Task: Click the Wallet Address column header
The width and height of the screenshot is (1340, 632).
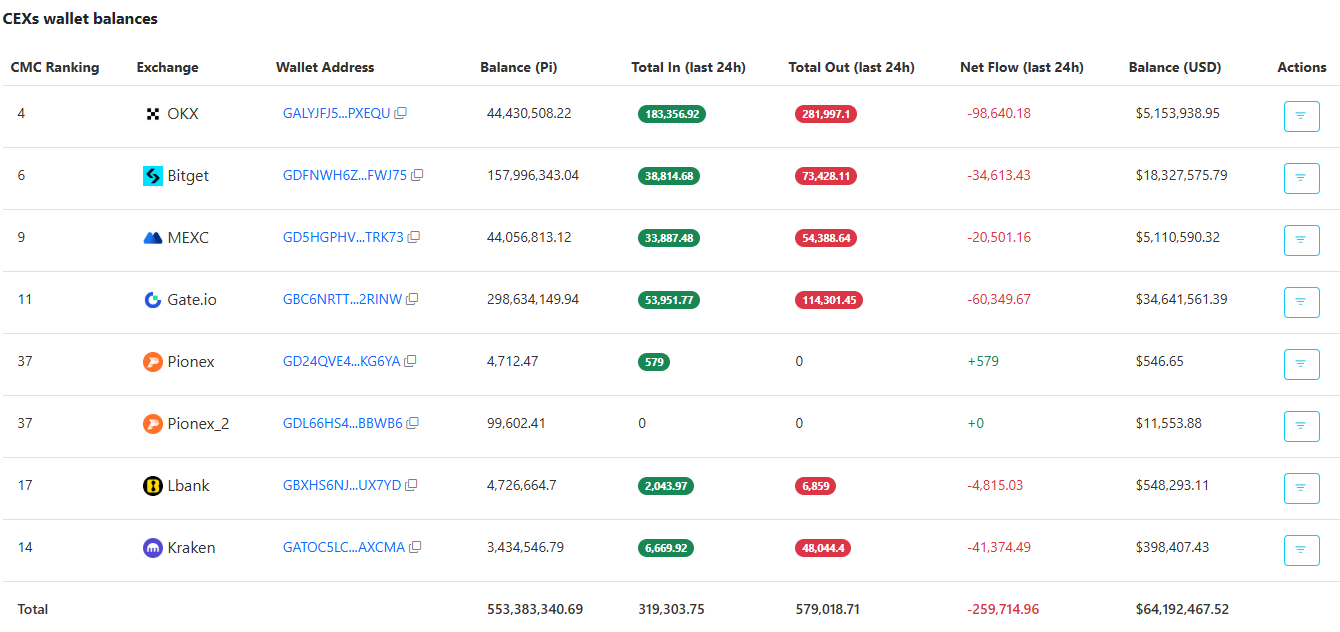Action: pyautogui.click(x=325, y=67)
